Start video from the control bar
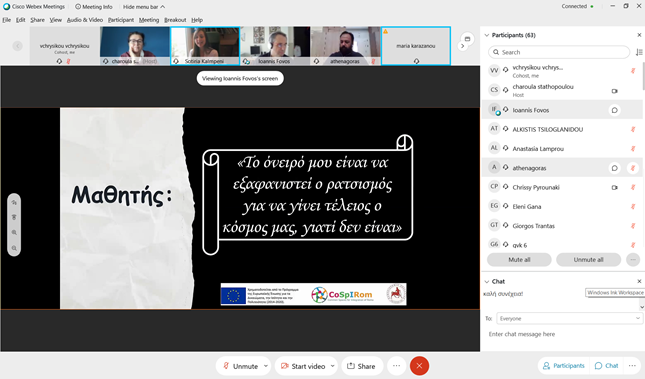Viewport: 645px width, 379px height. click(x=303, y=366)
